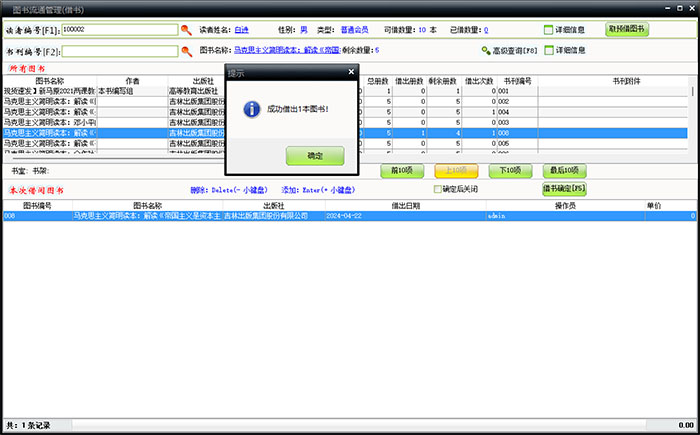Select the book row numbered 004
The height and width of the screenshot is (435, 700).
coord(346,112)
